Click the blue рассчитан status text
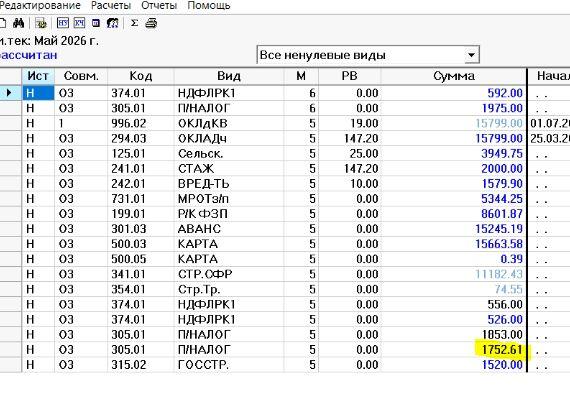This screenshot has width=570, height=394. point(28,55)
